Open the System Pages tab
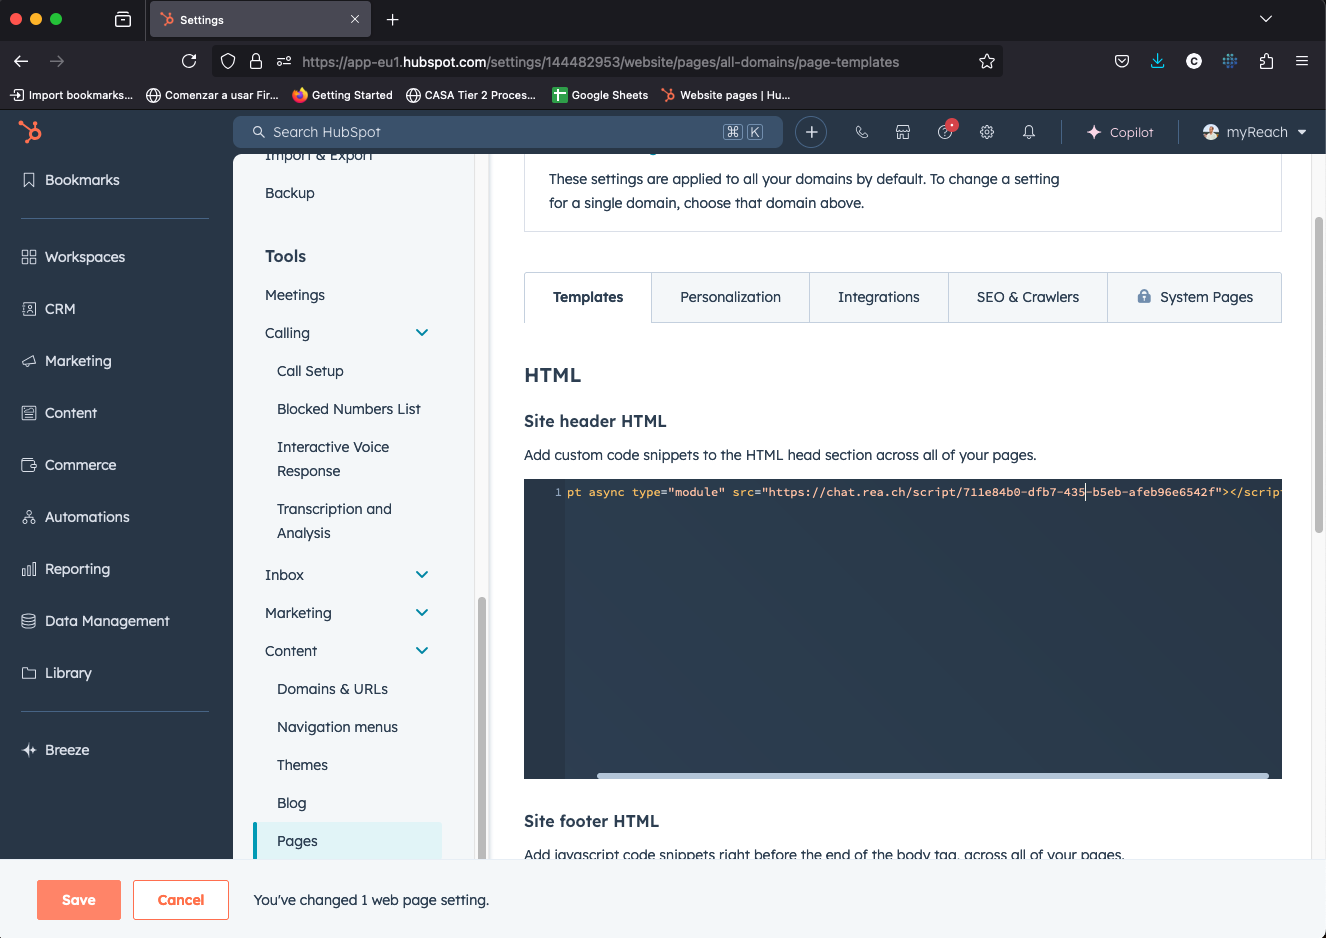Image resolution: width=1326 pixels, height=938 pixels. pyautogui.click(x=1195, y=297)
